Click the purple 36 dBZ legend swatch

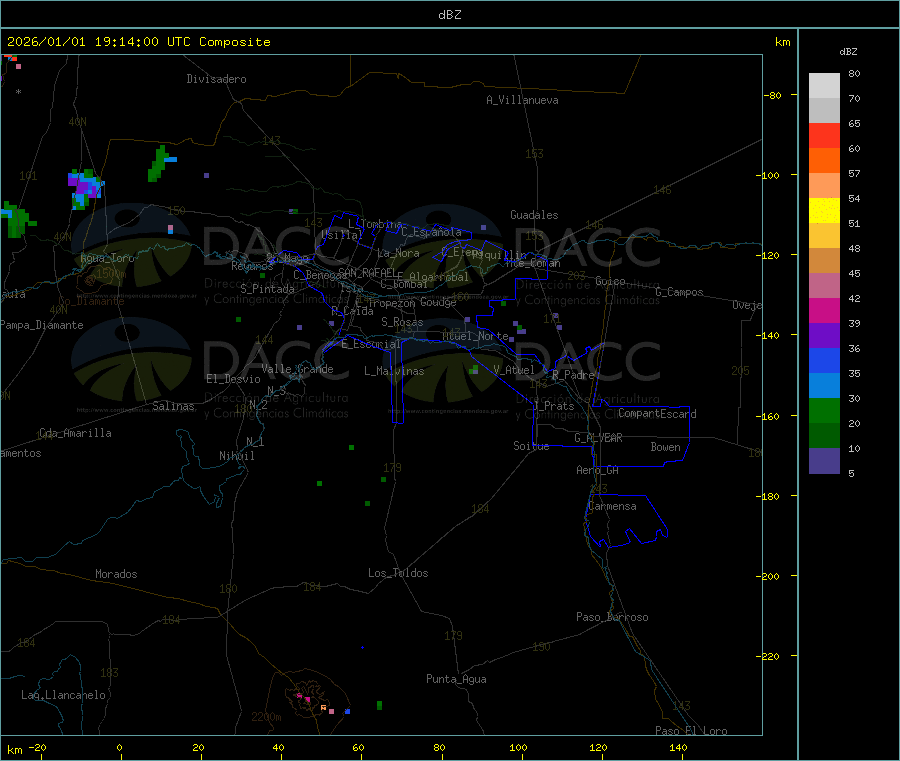(824, 335)
